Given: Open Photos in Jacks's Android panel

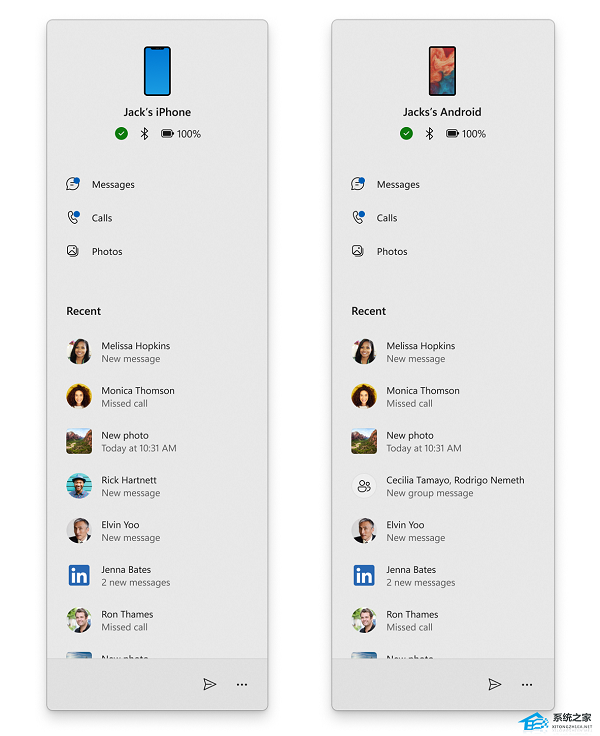Looking at the screenshot, I should pos(379,251).
